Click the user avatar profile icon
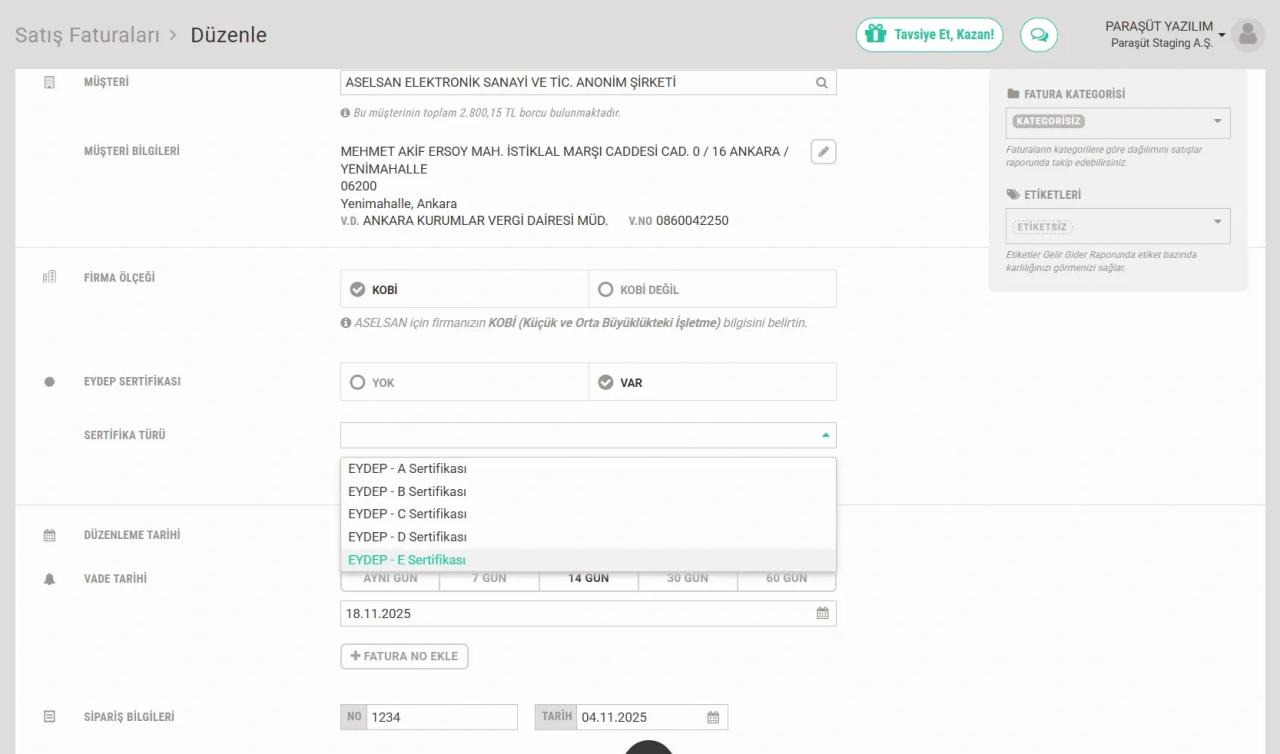 tap(1247, 35)
